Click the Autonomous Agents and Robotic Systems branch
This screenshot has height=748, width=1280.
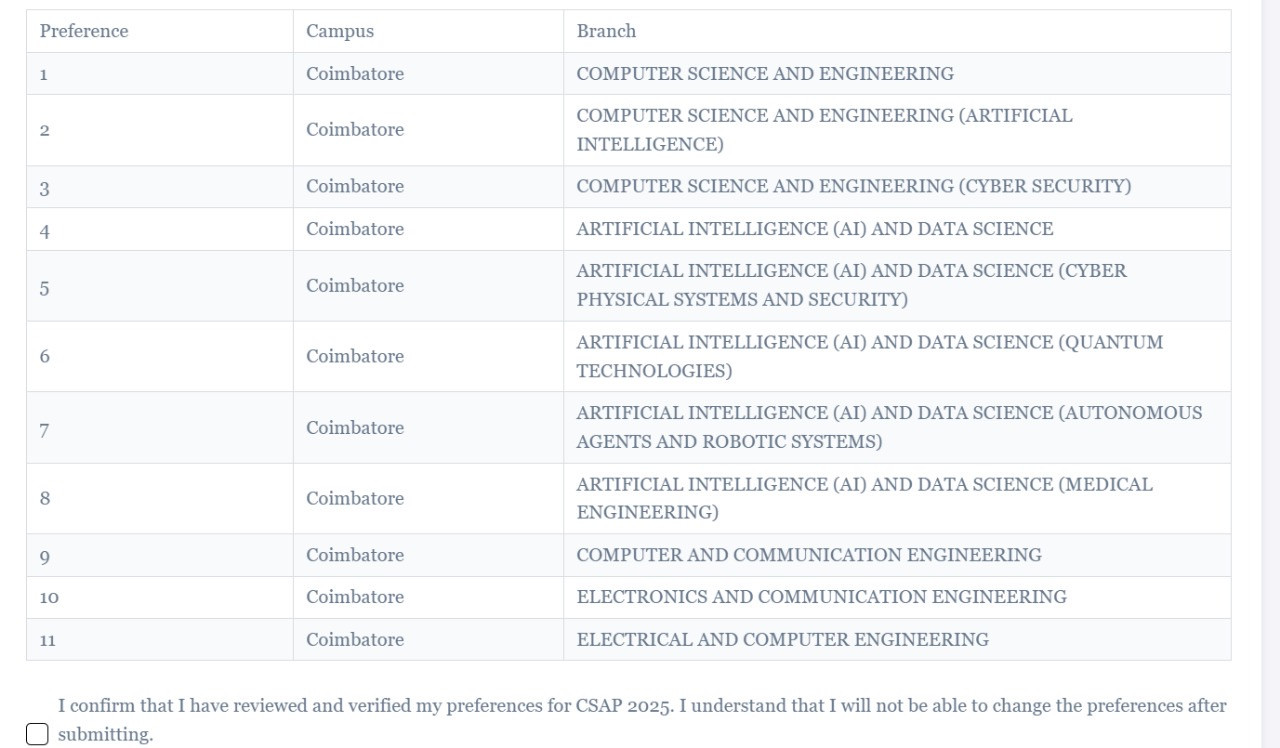889,427
